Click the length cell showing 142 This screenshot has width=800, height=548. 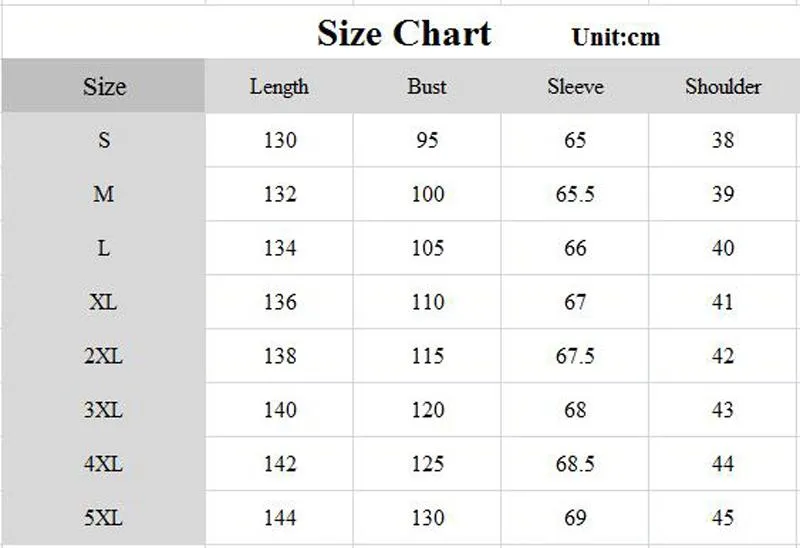[x=279, y=463]
